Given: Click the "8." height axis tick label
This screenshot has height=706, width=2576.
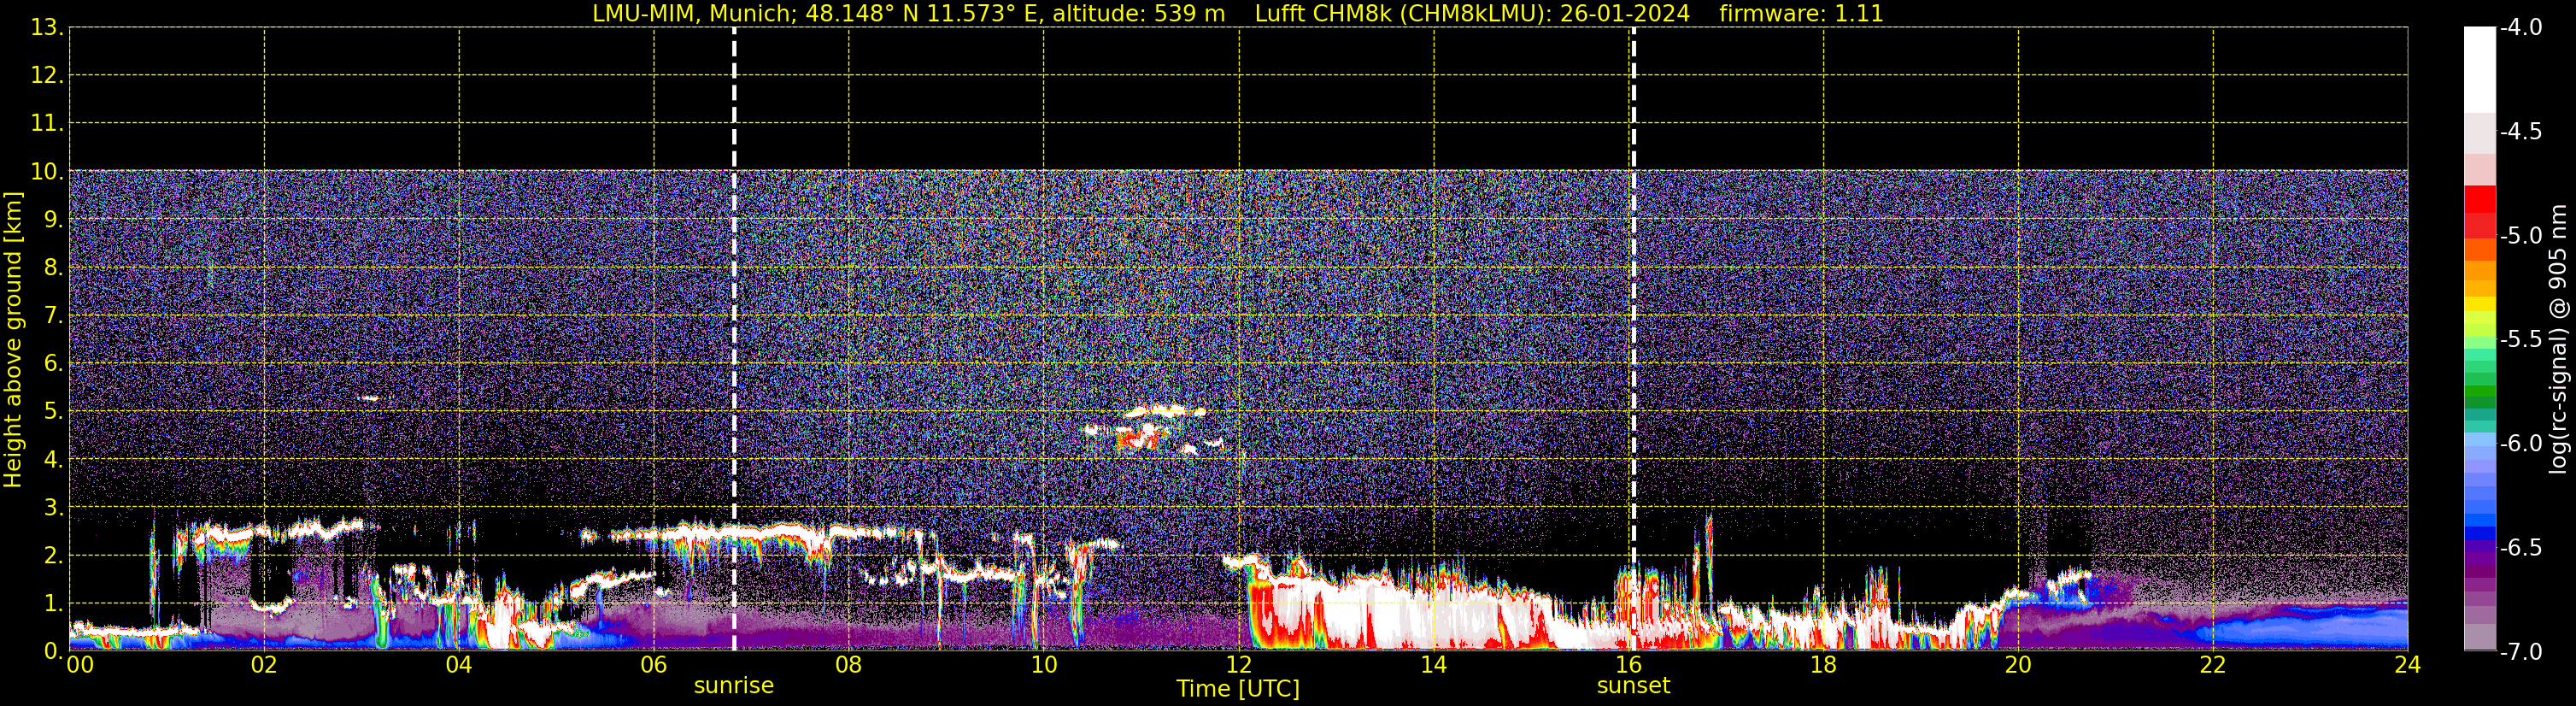Looking at the screenshot, I should [53, 268].
